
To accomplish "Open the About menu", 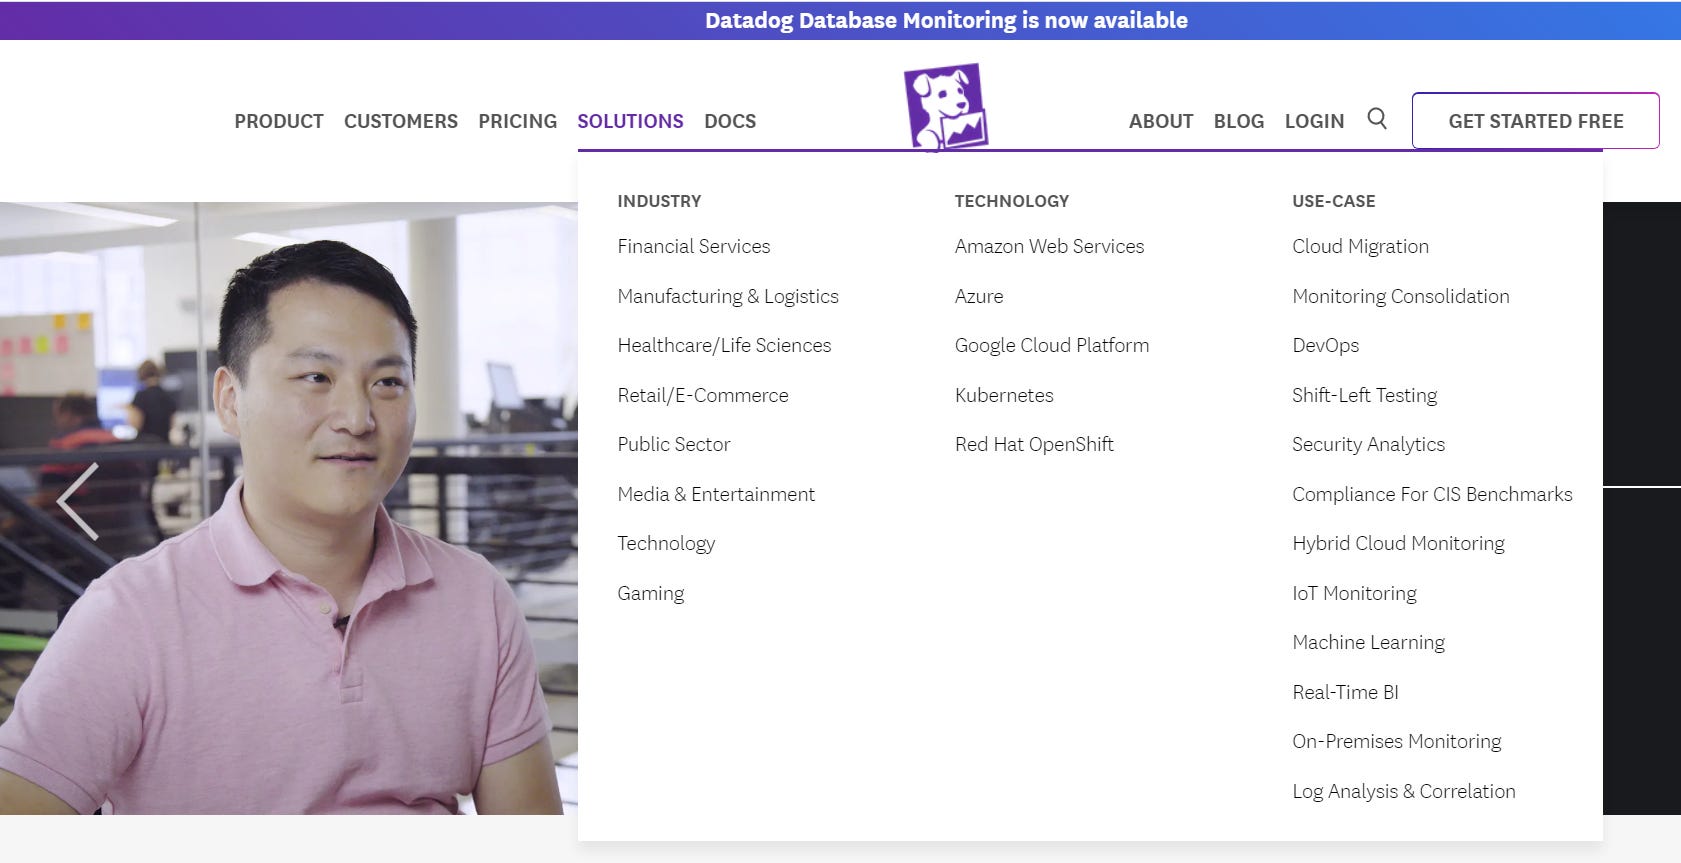I will pos(1161,121).
